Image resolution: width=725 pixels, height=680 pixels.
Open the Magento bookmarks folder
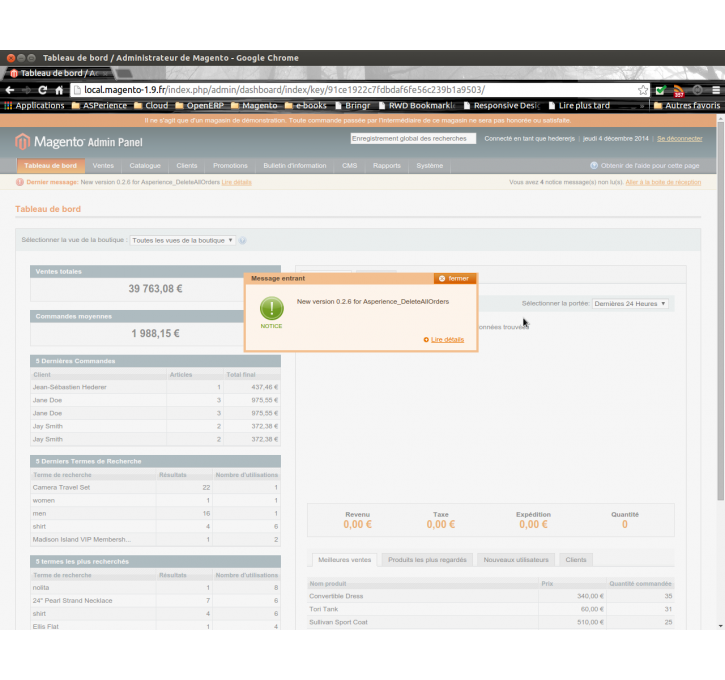[254, 105]
